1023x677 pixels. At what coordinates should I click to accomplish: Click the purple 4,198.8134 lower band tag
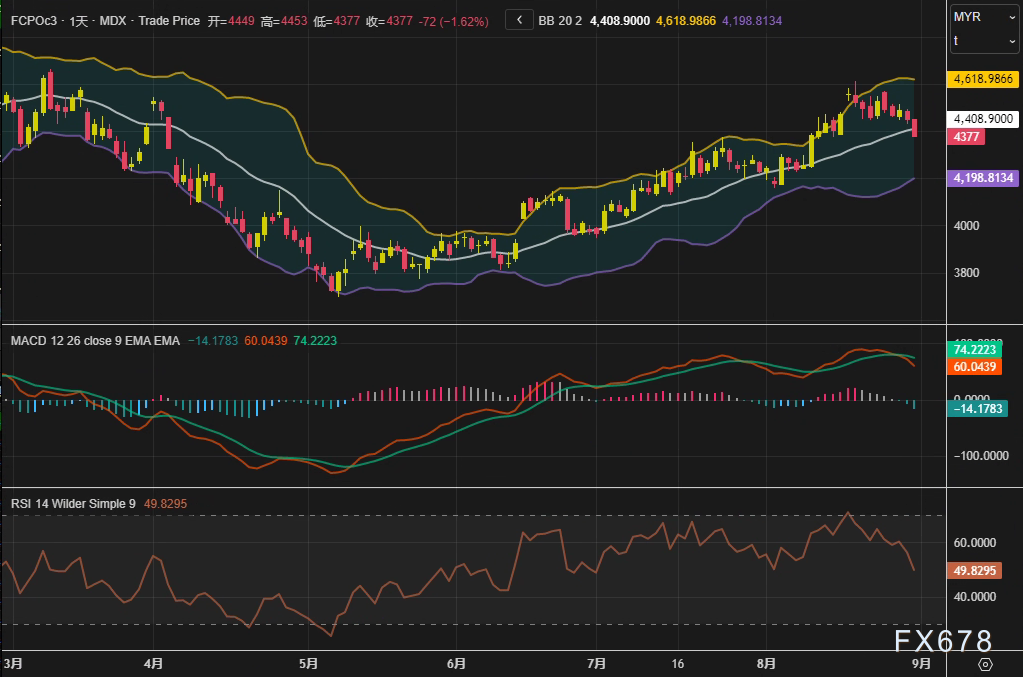point(983,178)
